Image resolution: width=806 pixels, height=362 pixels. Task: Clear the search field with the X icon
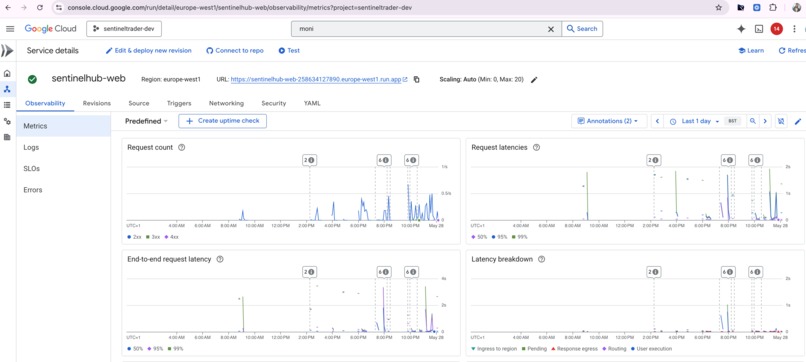(x=551, y=29)
